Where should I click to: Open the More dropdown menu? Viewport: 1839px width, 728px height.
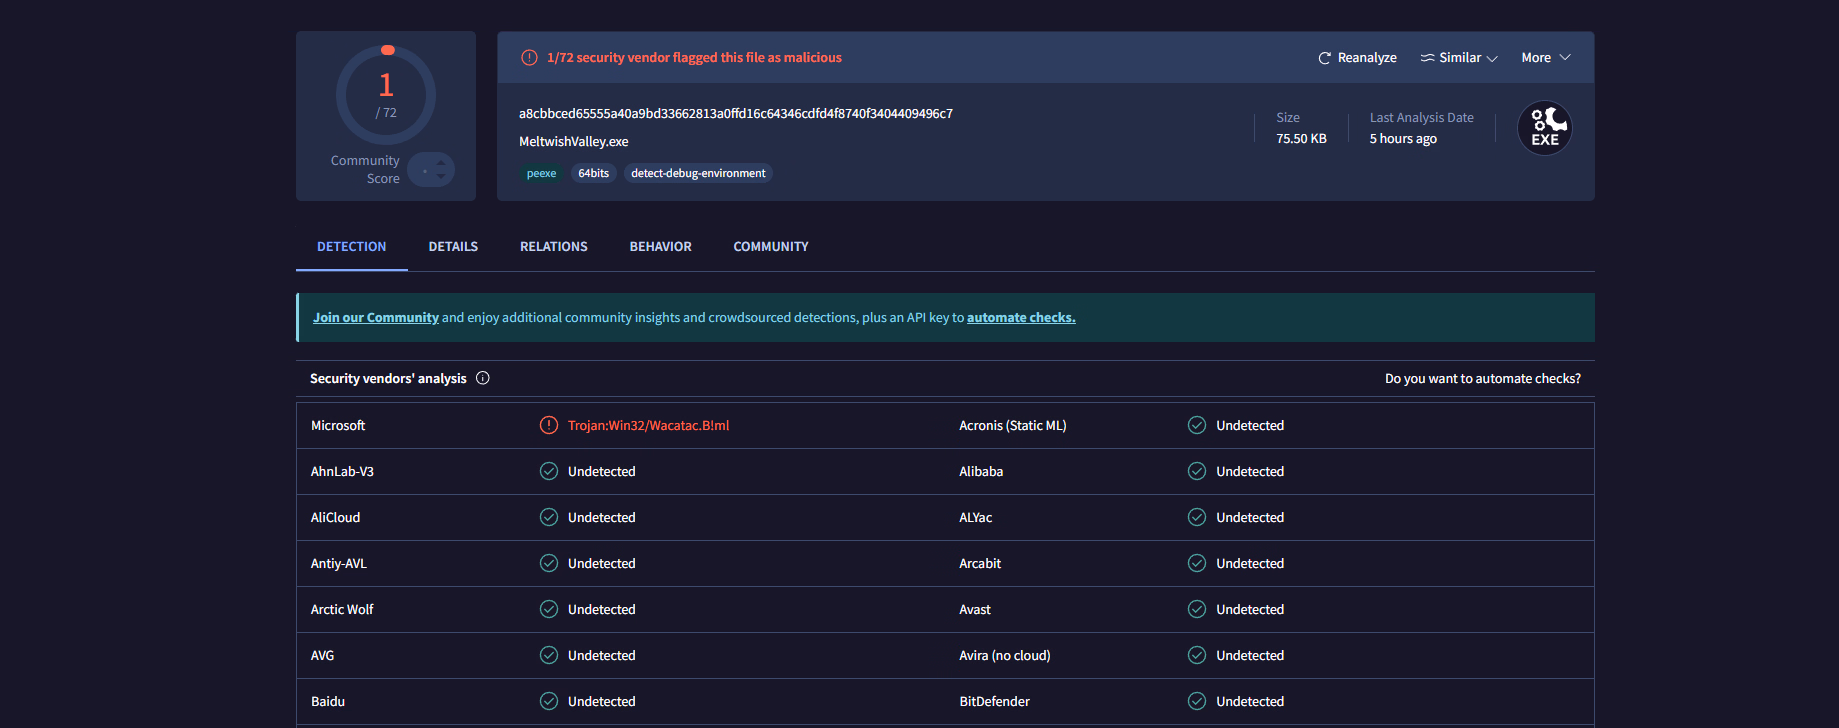point(1545,58)
